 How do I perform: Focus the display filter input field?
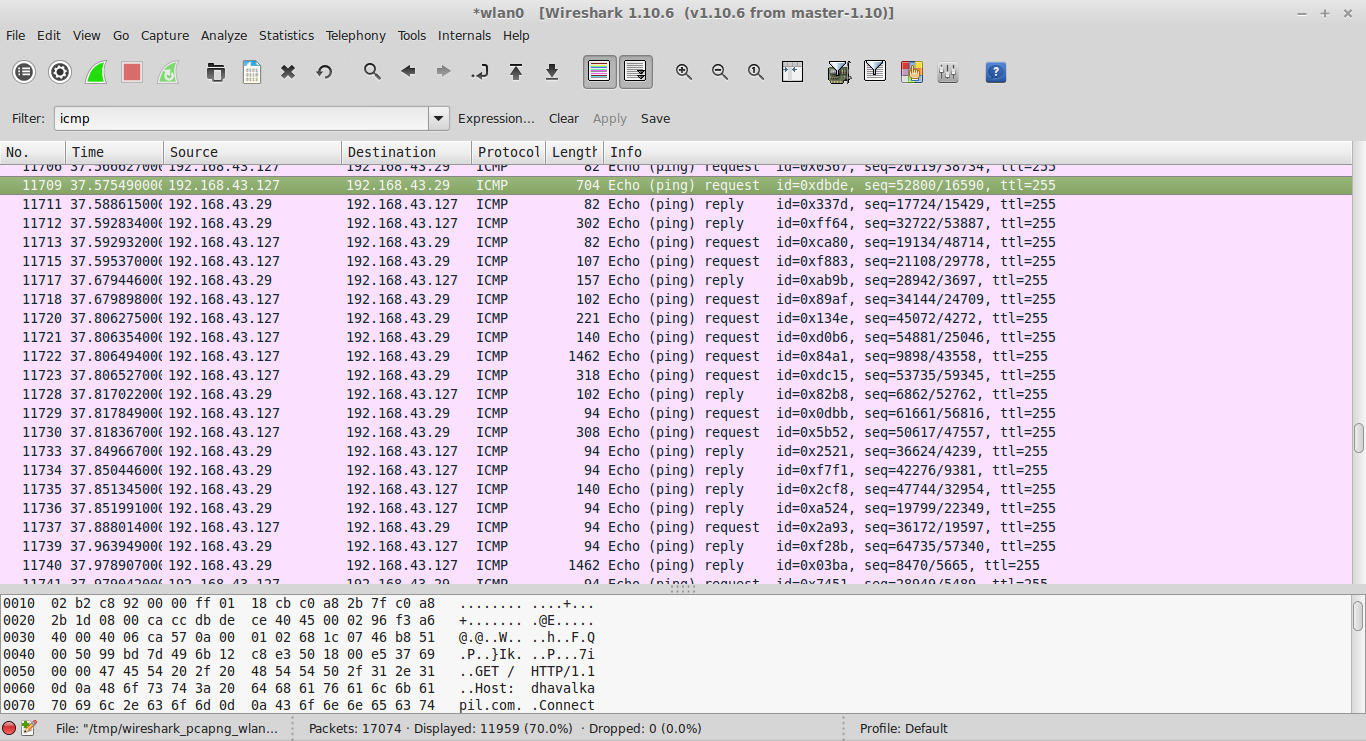point(241,118)
